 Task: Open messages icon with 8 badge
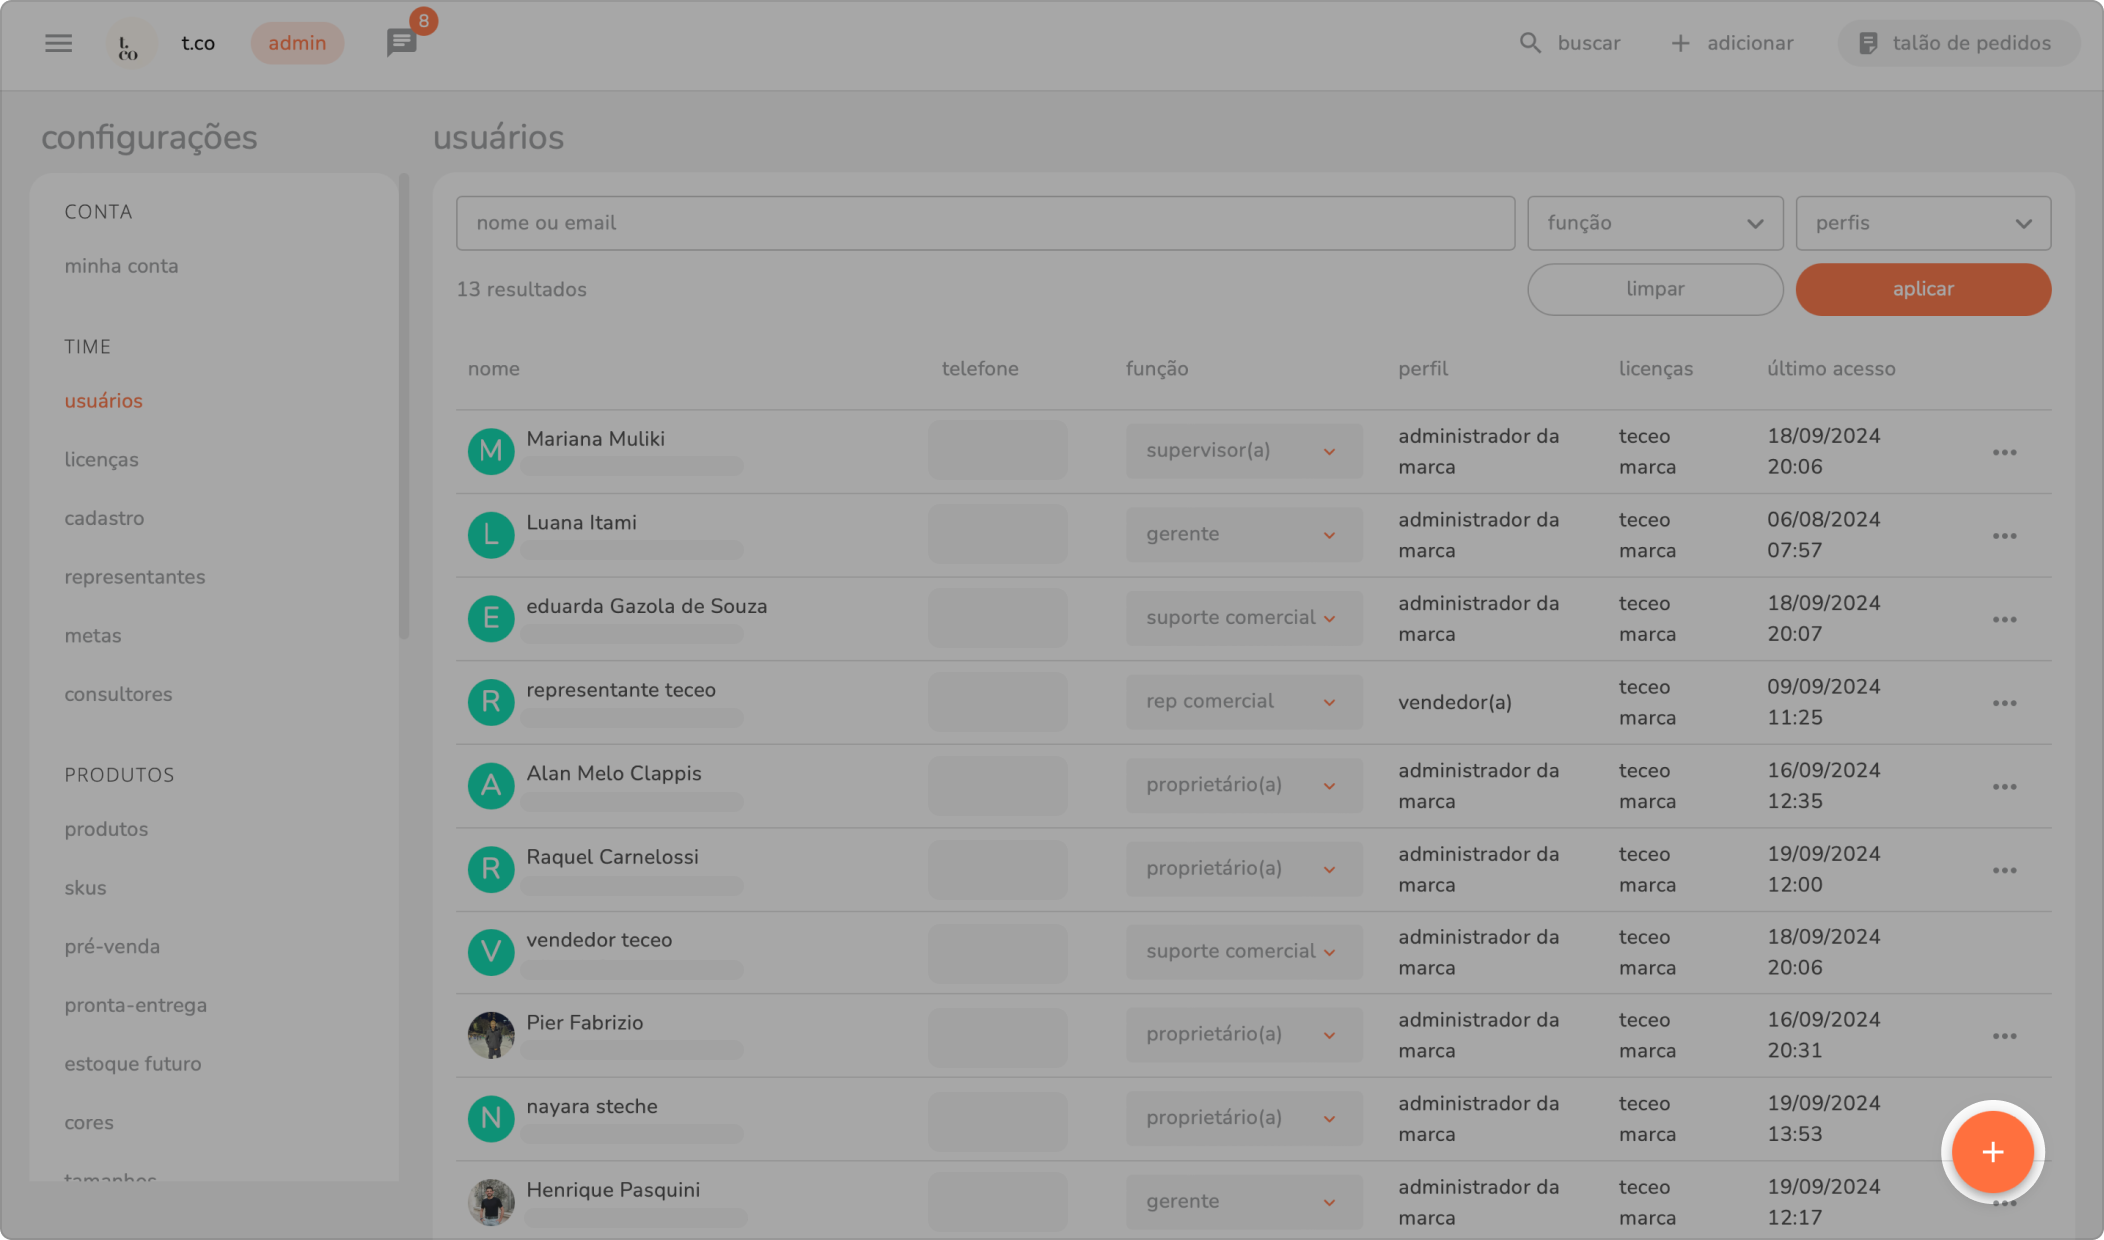click(401, 43)
